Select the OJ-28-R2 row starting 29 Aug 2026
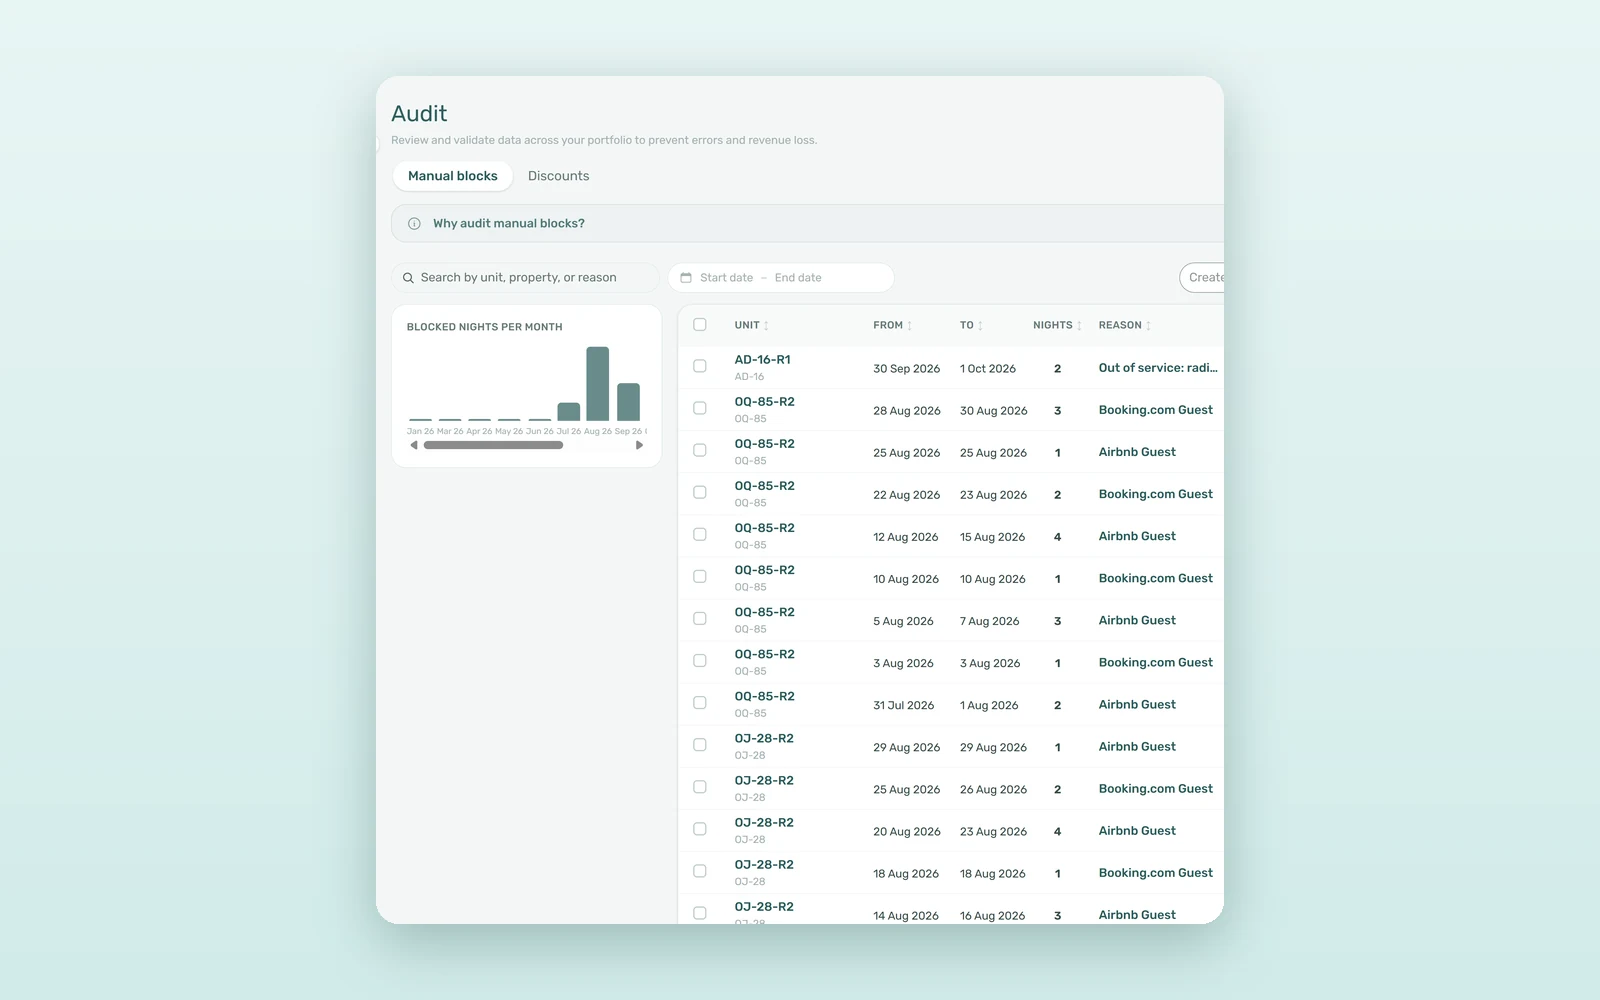Screen dimensions: 1600x1000 tap(700, 745)
